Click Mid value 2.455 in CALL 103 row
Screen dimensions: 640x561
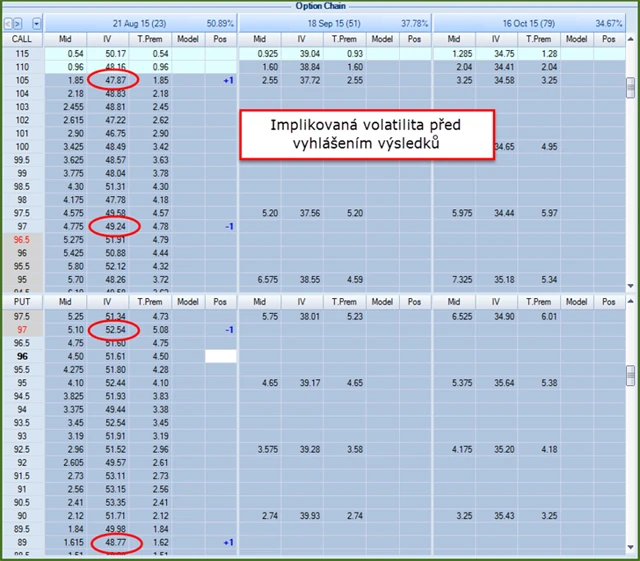click(73, 107)
